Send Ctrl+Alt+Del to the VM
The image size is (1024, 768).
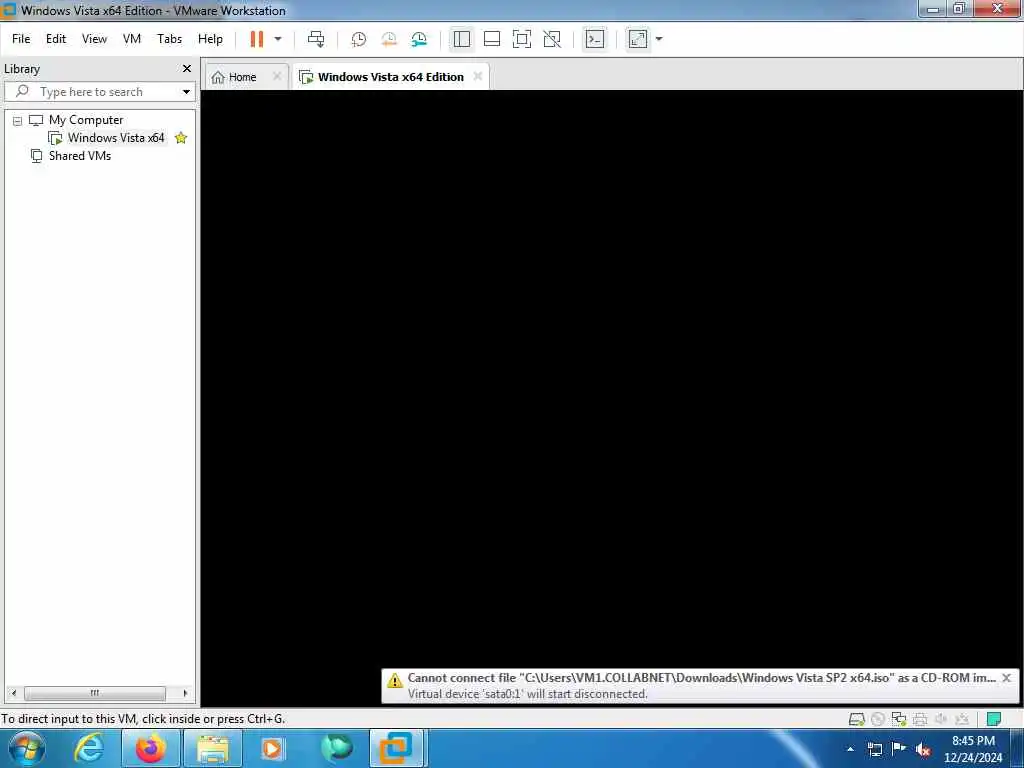316,39
